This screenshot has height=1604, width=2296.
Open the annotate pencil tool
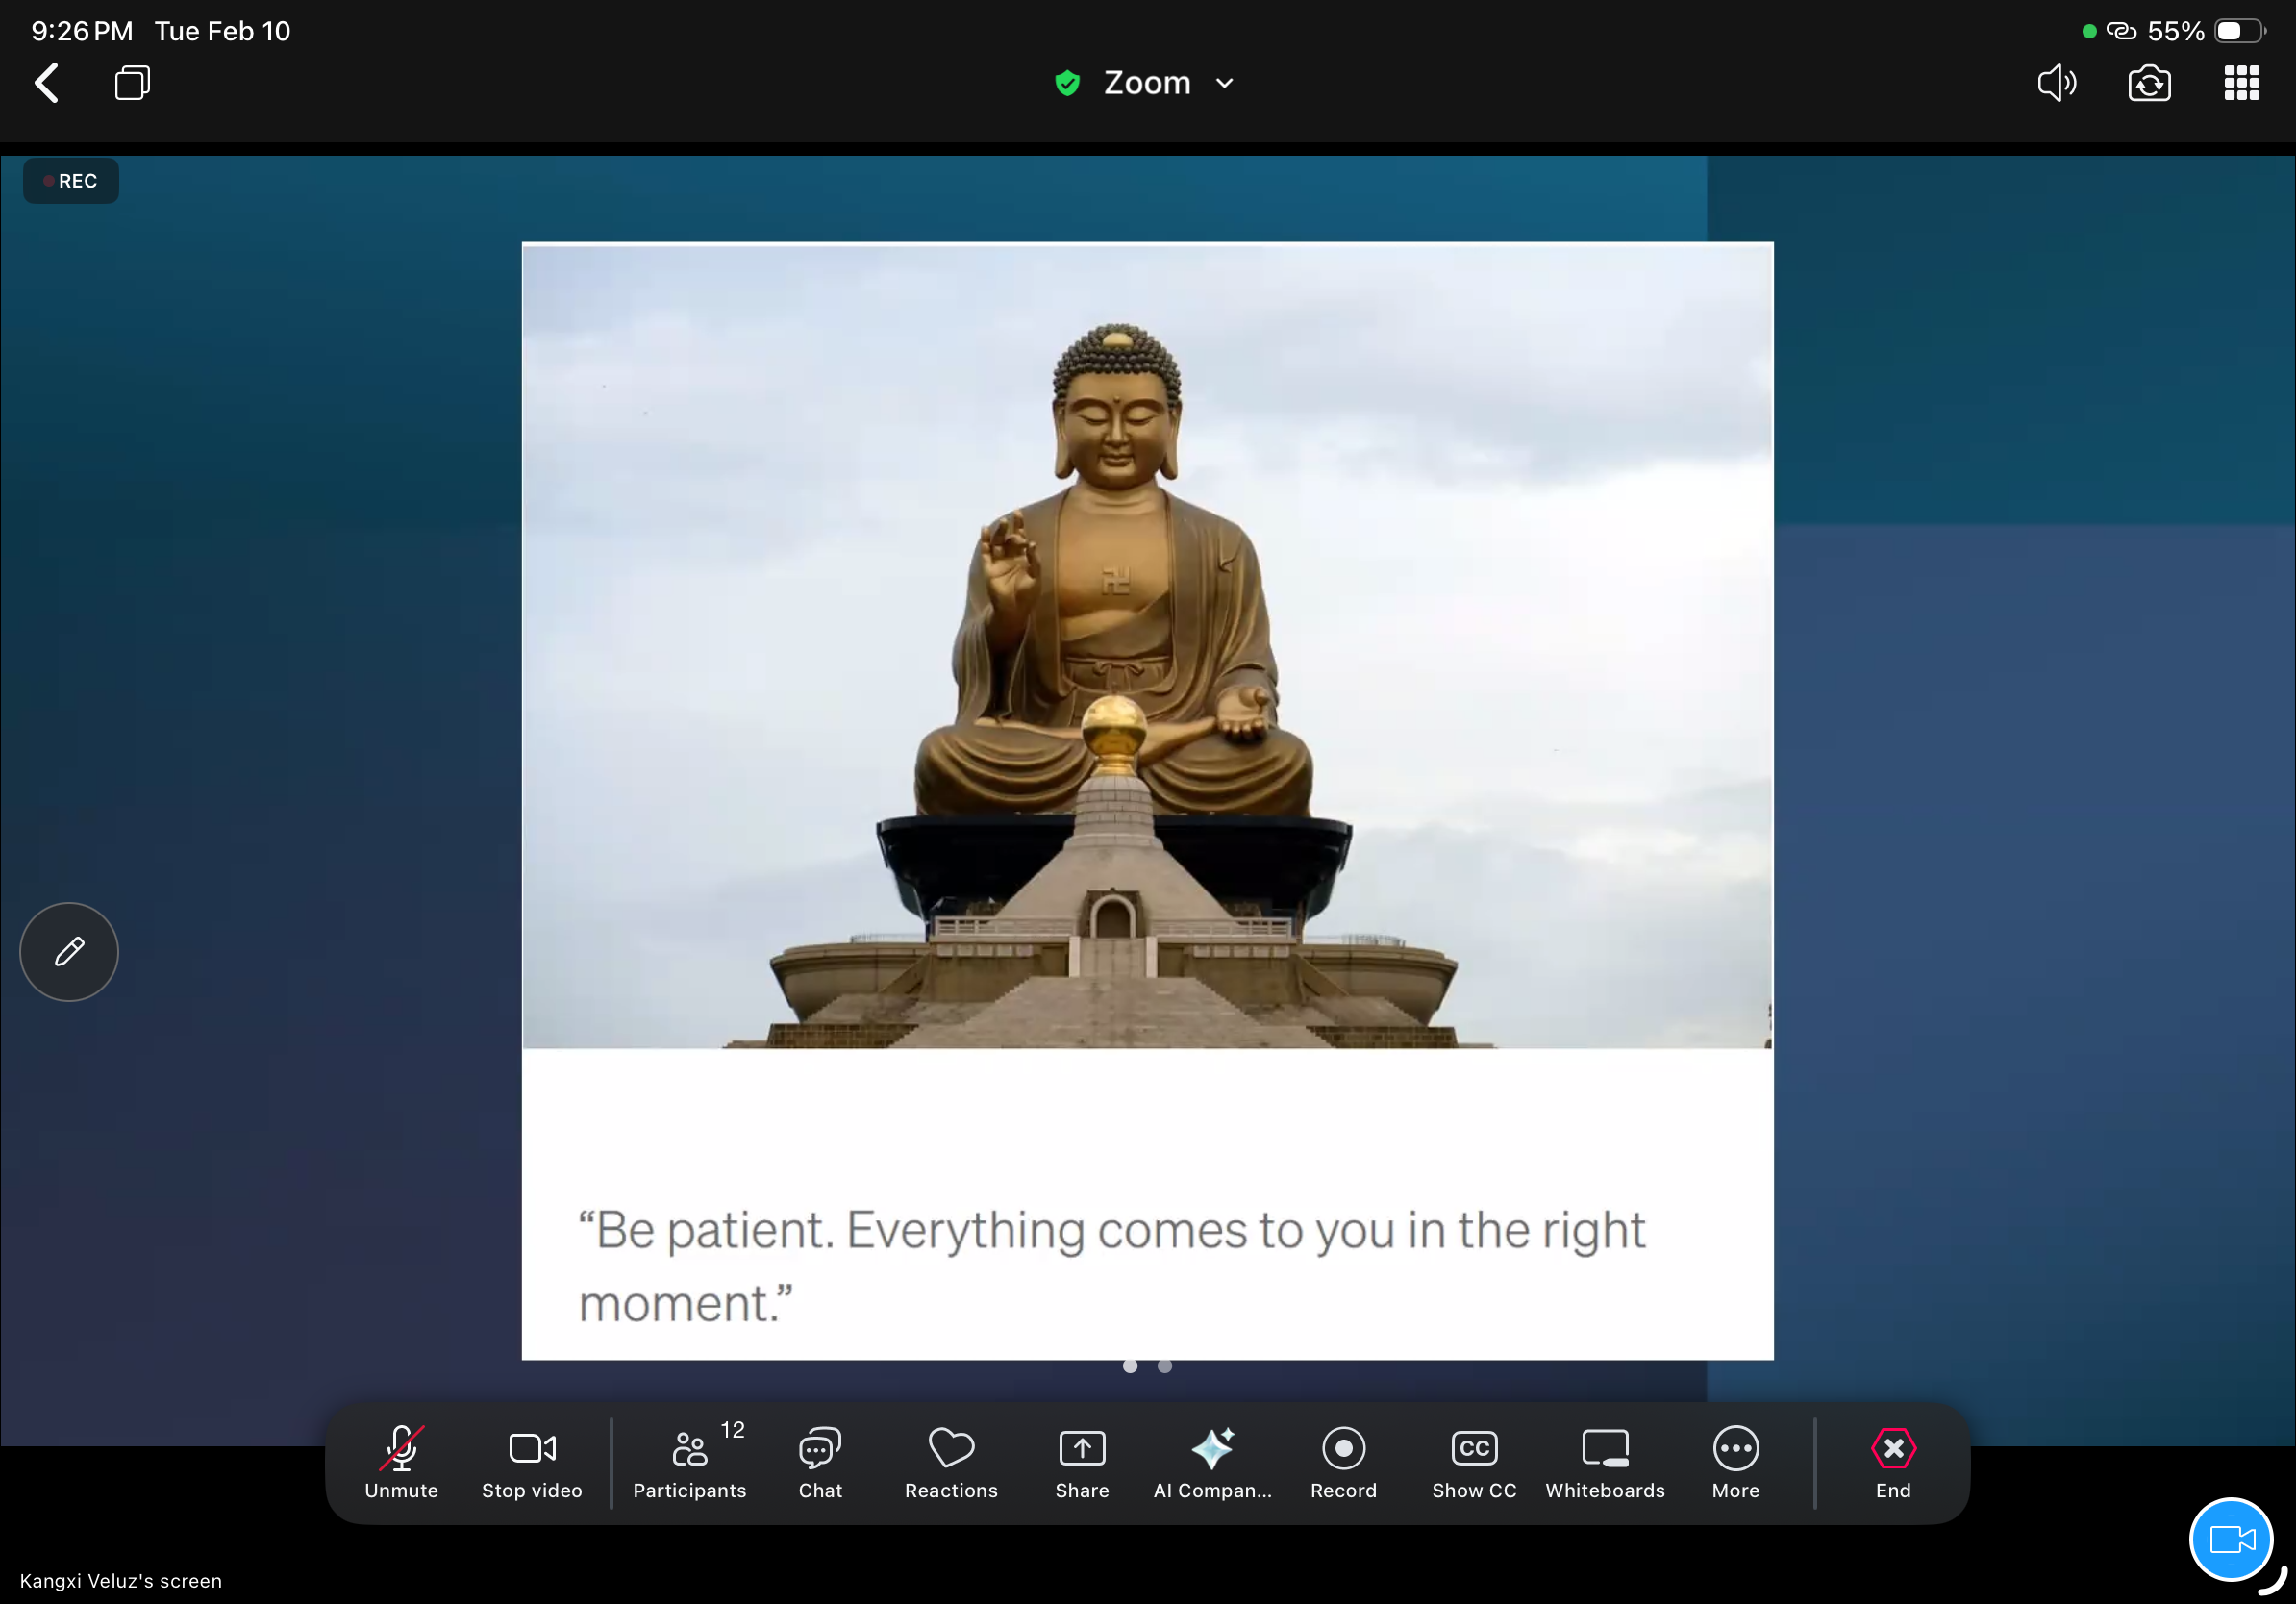(69, 951)
